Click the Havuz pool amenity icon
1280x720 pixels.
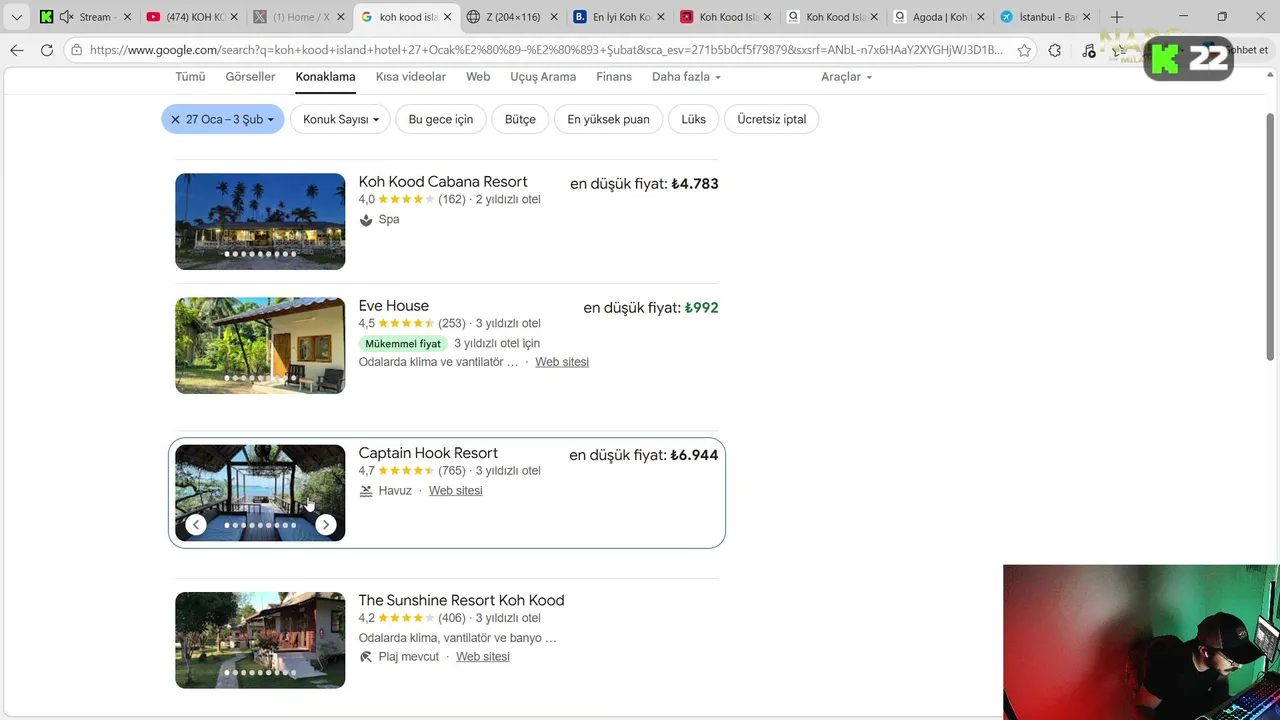pos(366,491)
